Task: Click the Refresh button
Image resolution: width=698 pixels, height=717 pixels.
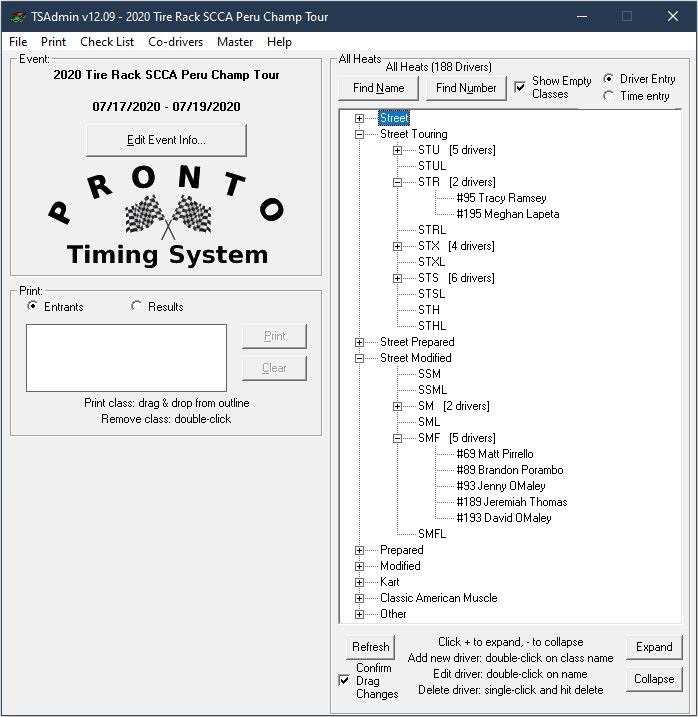Action: [x=370, y=647]
